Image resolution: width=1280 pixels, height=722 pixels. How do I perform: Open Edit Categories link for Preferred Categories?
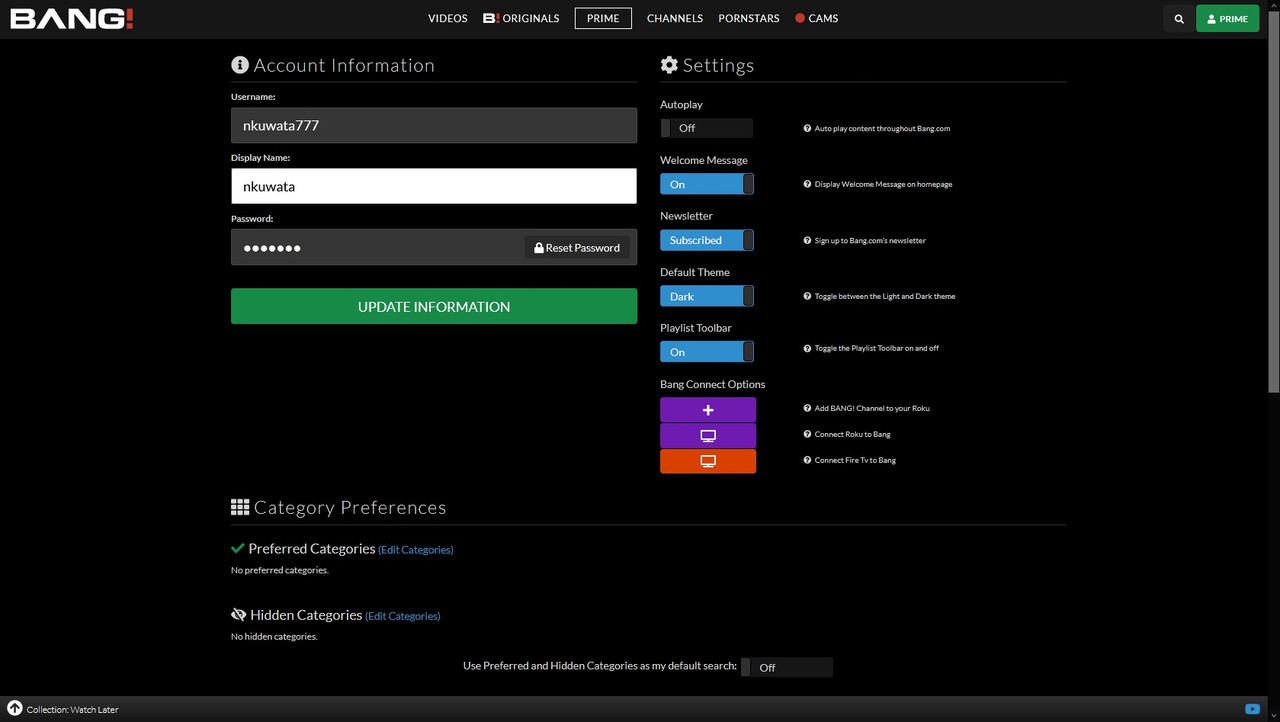tap(416, 550)
